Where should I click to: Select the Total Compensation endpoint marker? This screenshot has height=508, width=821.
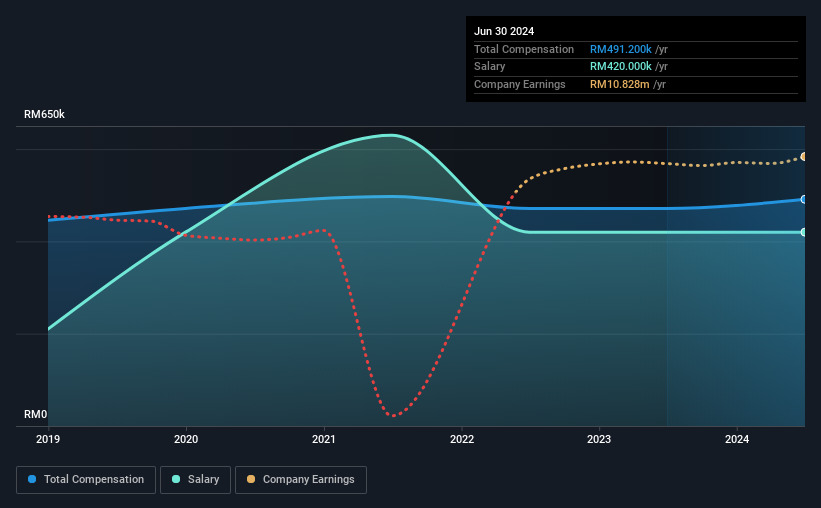tap(804, 200)
